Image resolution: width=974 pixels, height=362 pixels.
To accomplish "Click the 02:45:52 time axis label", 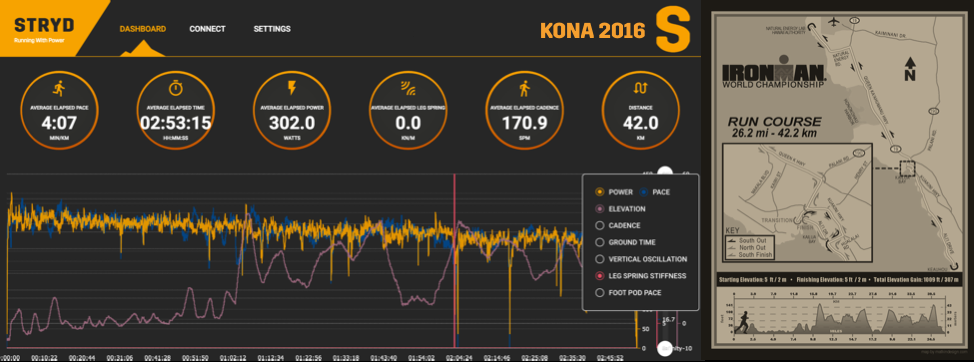I will 610,358.
